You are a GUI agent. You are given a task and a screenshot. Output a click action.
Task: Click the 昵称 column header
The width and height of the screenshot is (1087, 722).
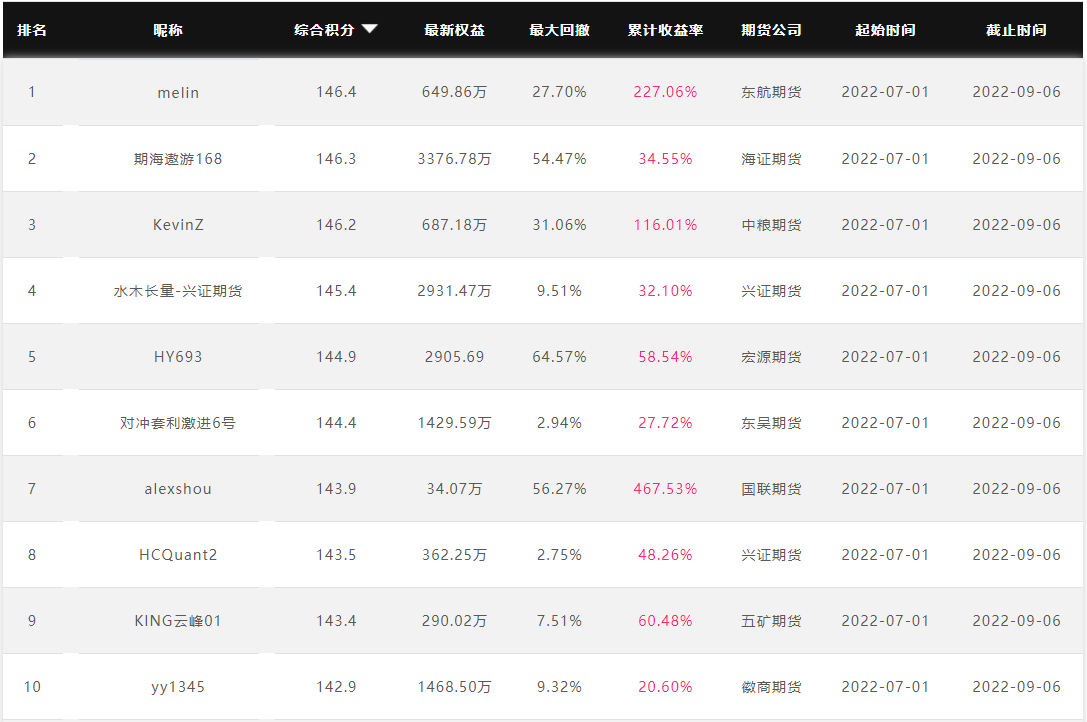pos(168,30)
